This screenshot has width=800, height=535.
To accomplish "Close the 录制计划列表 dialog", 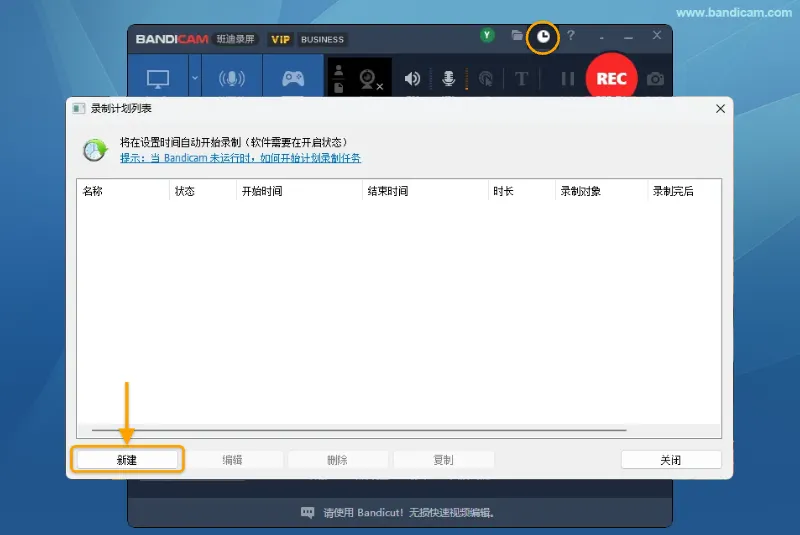I will click(x=720, y=109).
